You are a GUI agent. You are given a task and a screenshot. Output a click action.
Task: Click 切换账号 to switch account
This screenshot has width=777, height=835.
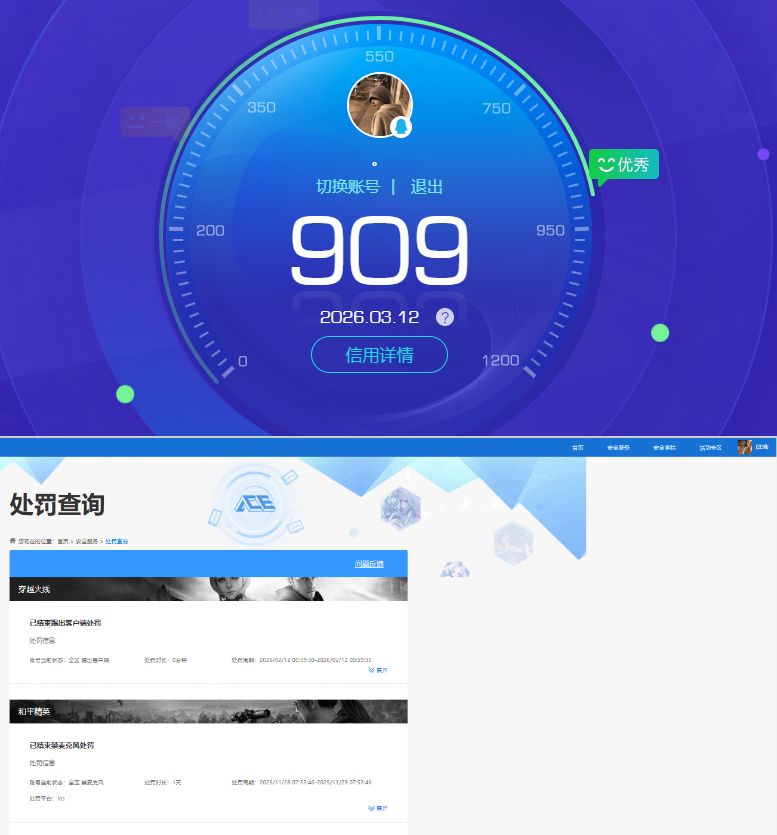(x=348, y=187)
